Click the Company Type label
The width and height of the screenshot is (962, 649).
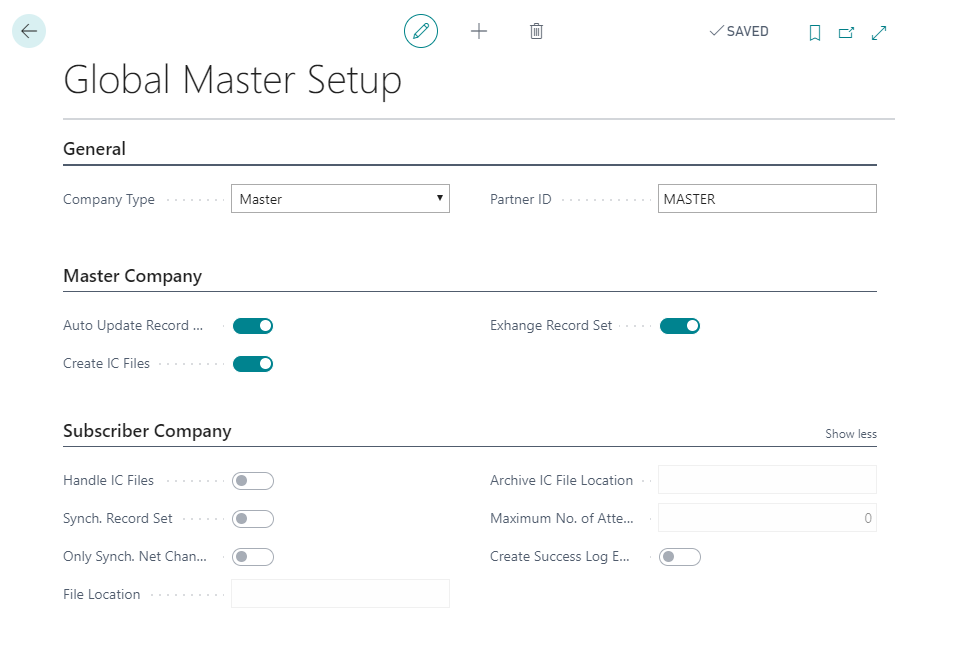click(109, 199)
